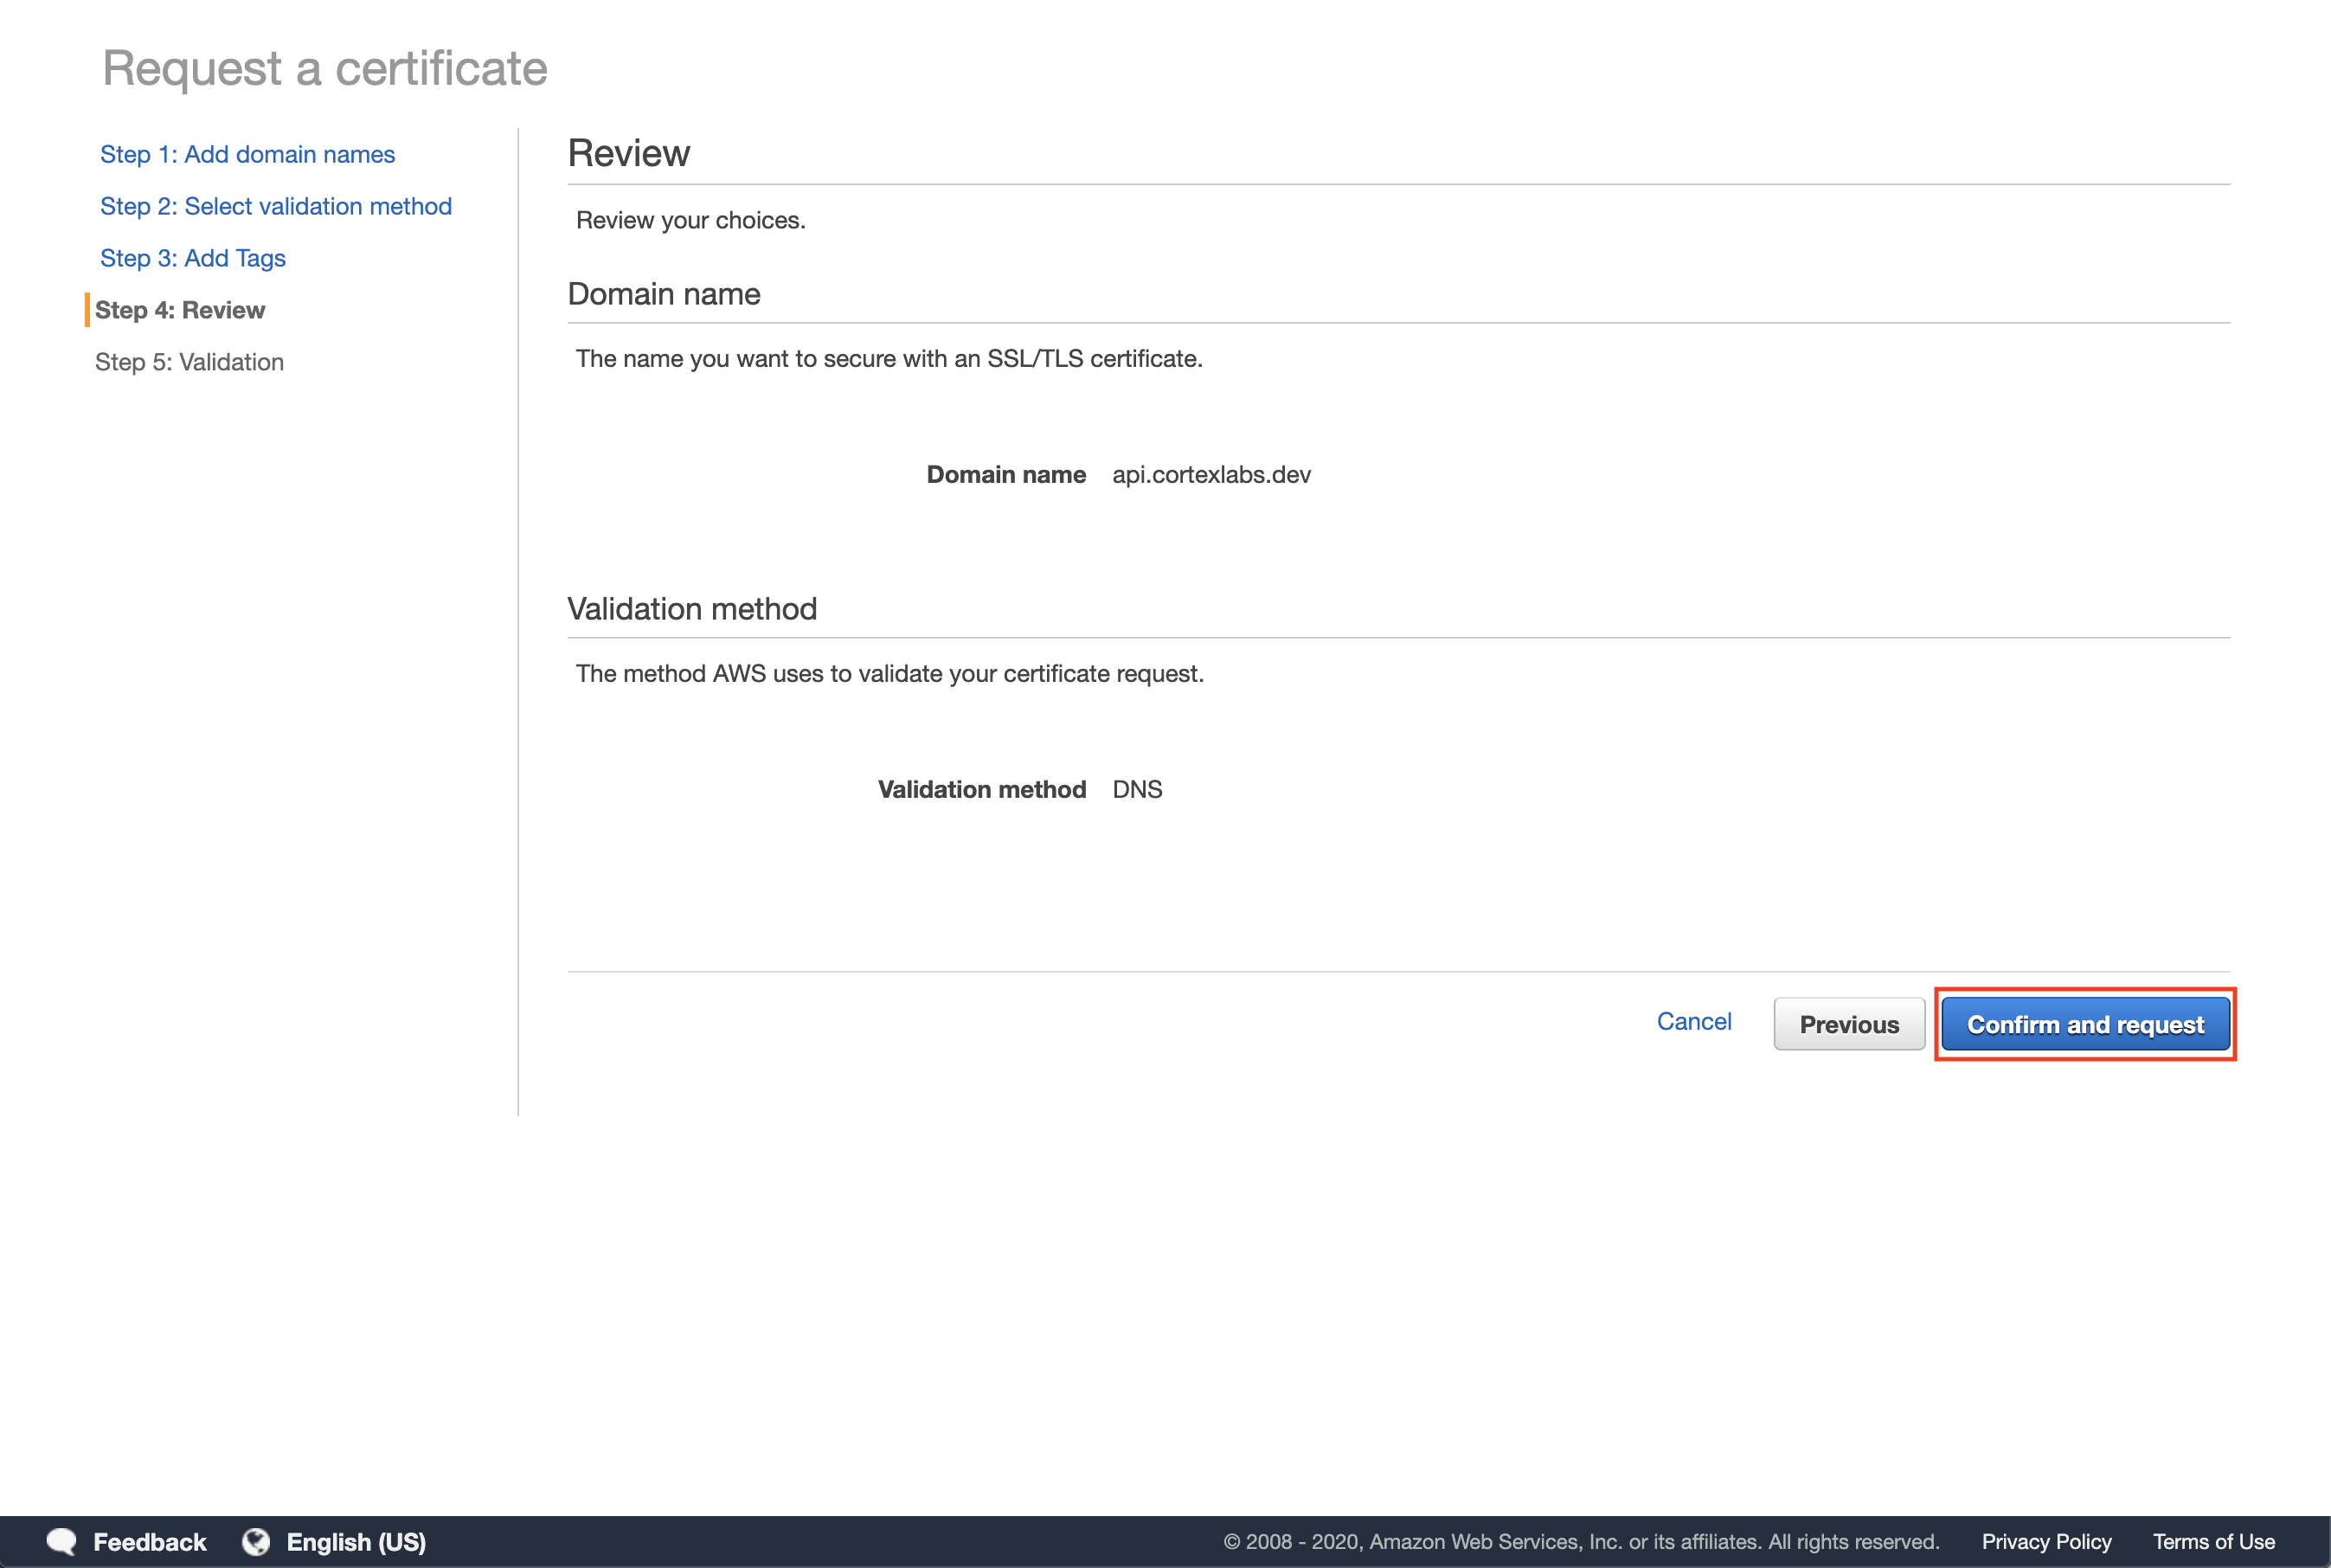Click the Feedback speech bubble icon
2331x1568 pixels.
(x=62, y=1541)
